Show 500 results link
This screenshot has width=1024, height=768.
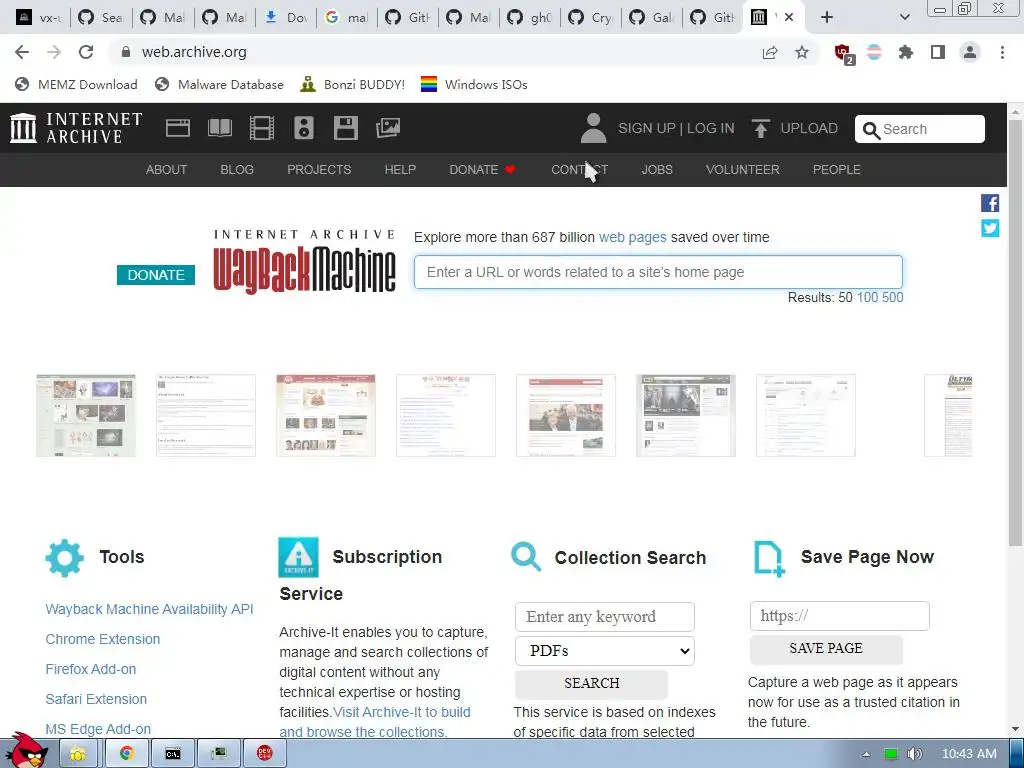893,298
